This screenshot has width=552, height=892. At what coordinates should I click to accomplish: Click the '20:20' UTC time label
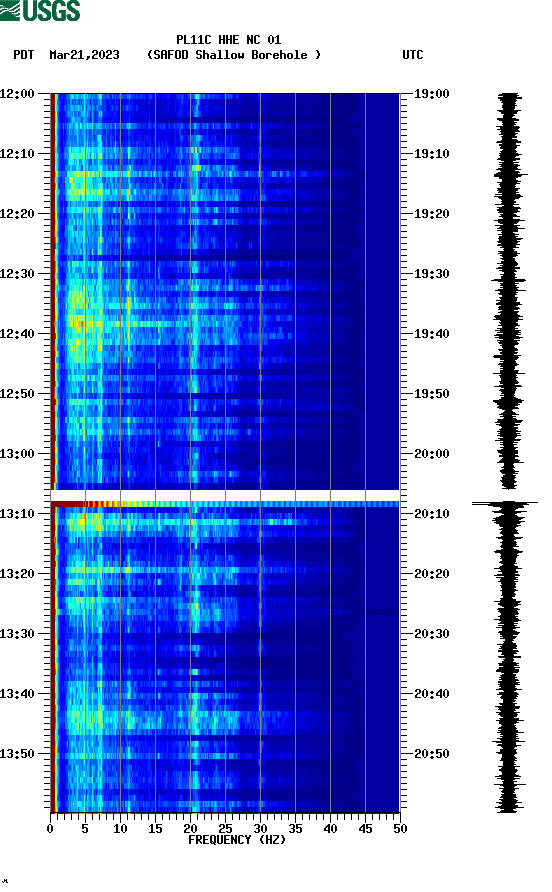(431, 574)
